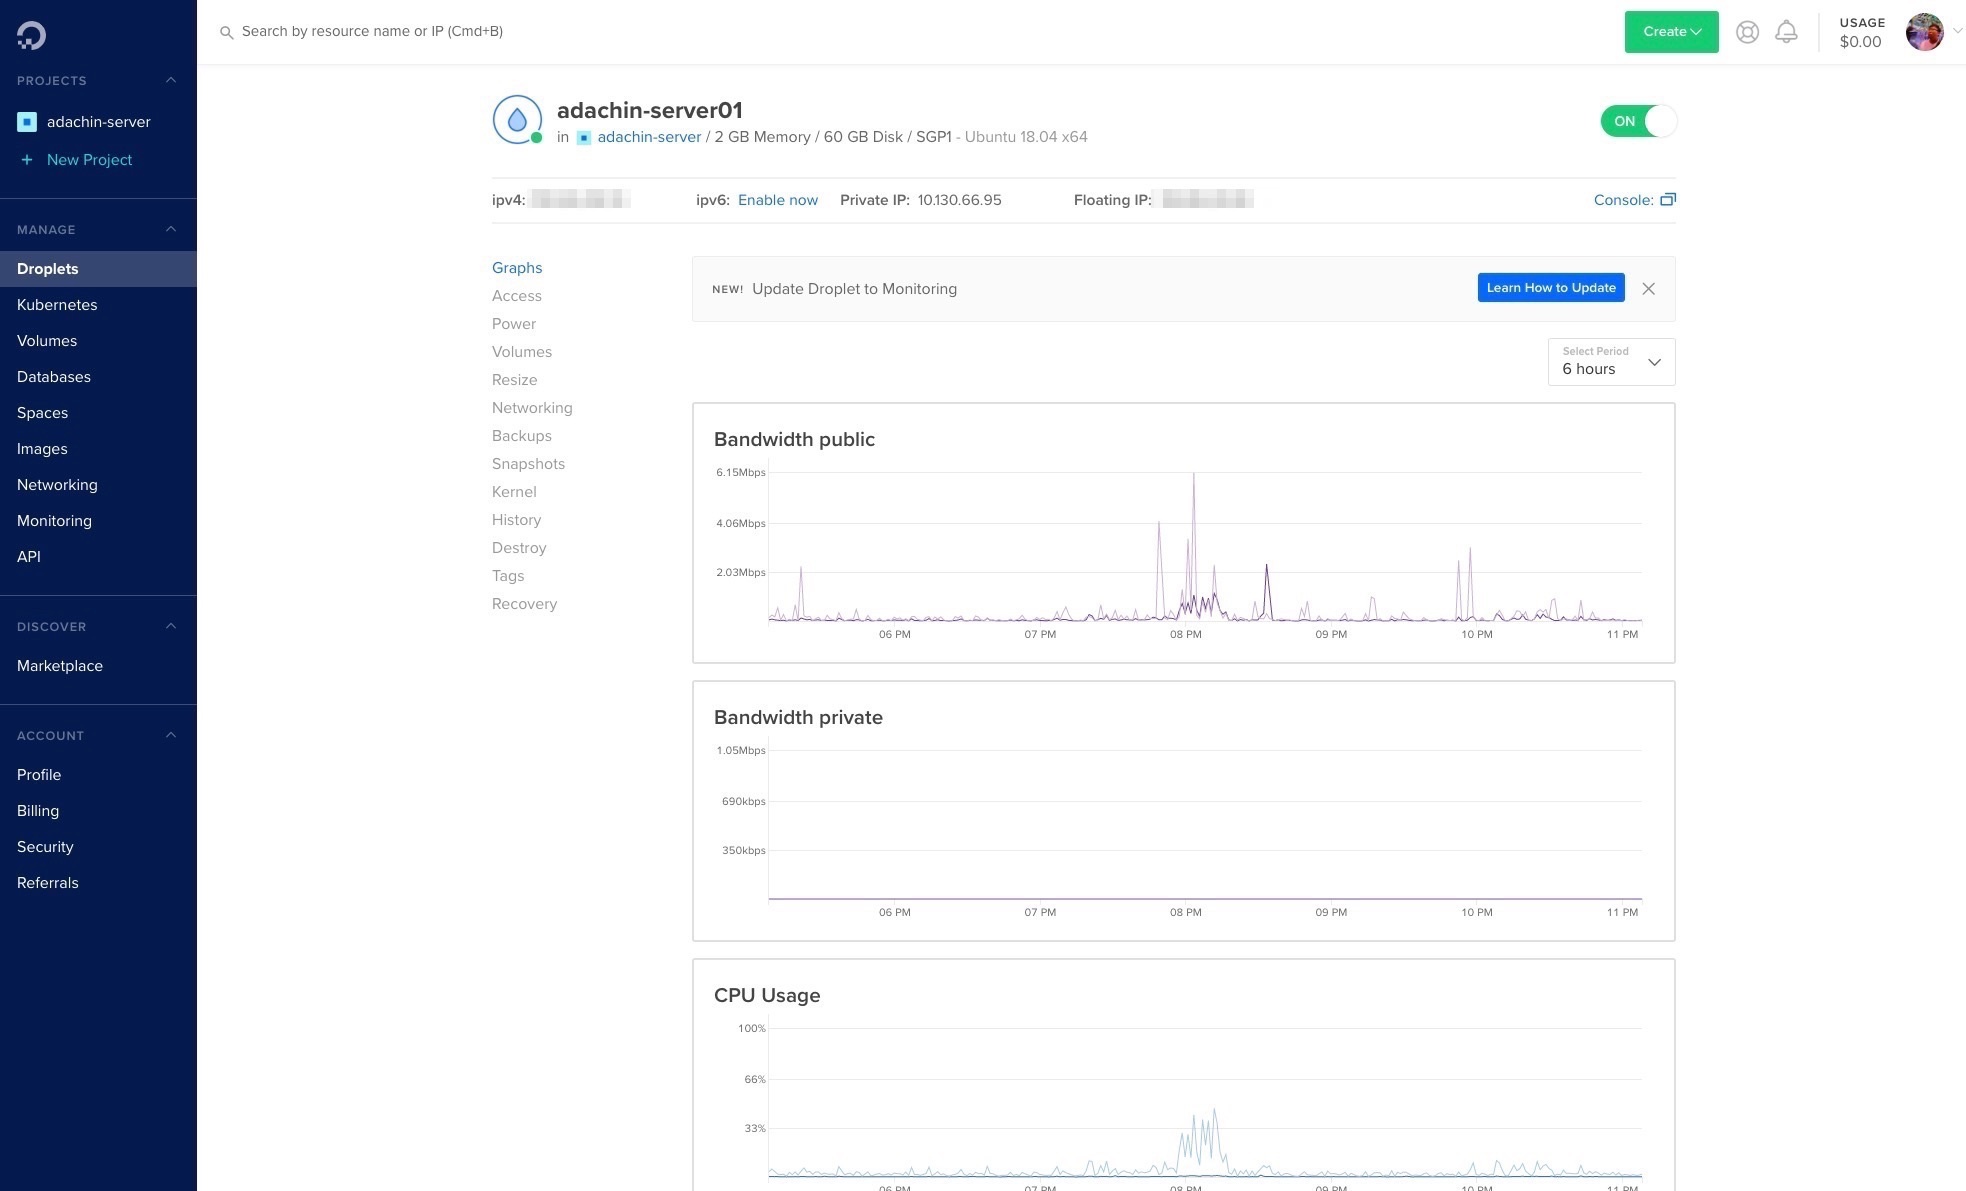Select Kubernetes in the sidebar menu
This screenshot has height=1191, width=1966.
pos(57,305)
